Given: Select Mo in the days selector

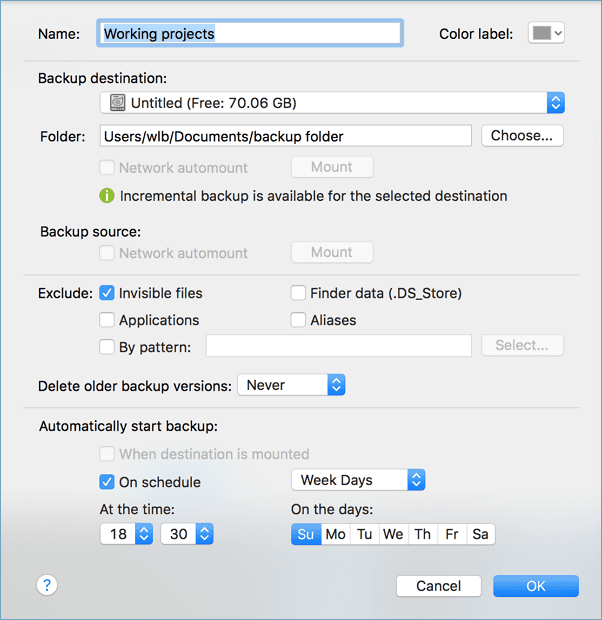Looking at the screenshot, I should [335, 534].
